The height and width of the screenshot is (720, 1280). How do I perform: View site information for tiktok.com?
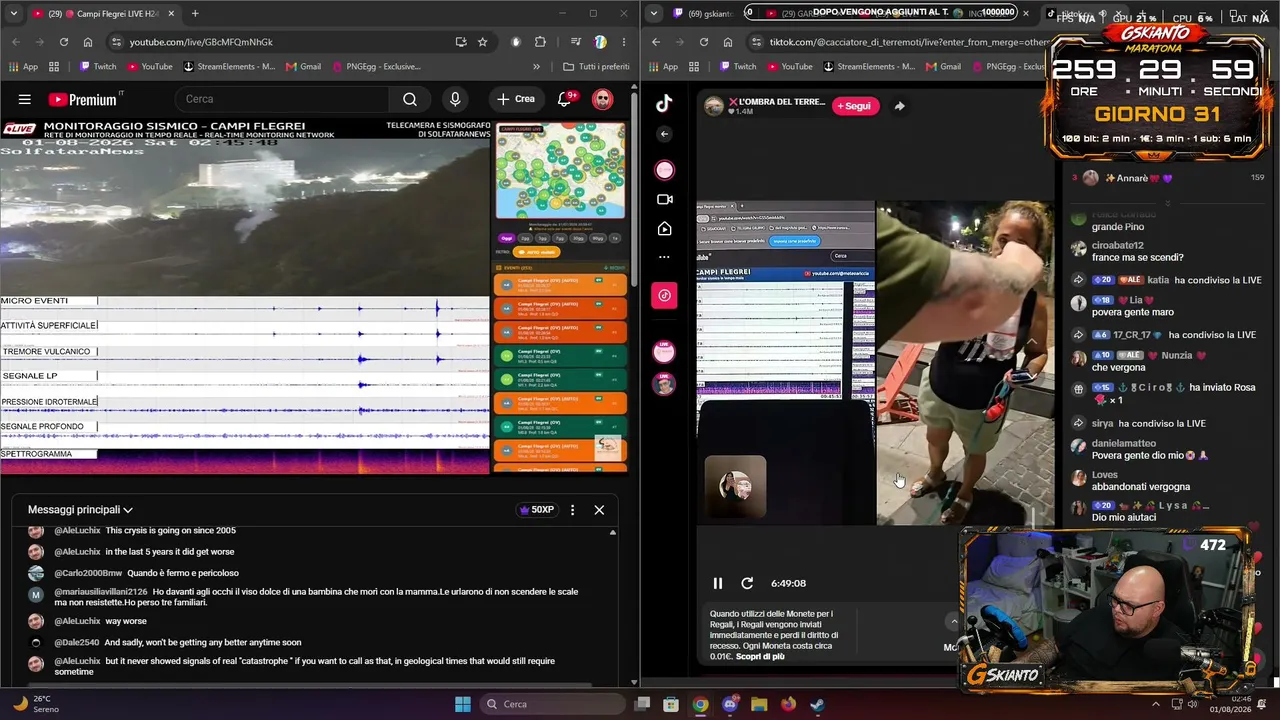pyautogui.click(x=757, y=42)
